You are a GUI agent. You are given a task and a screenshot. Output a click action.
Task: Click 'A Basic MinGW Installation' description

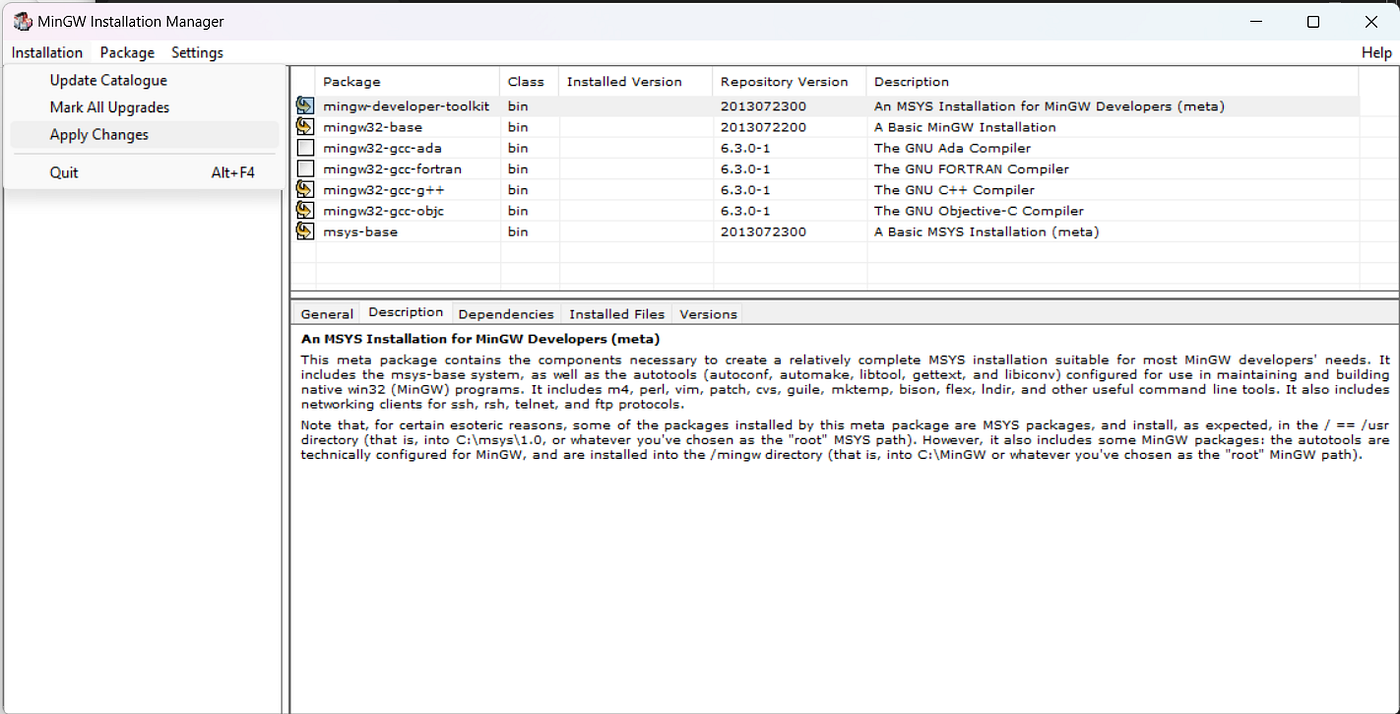tap(964, 127)
